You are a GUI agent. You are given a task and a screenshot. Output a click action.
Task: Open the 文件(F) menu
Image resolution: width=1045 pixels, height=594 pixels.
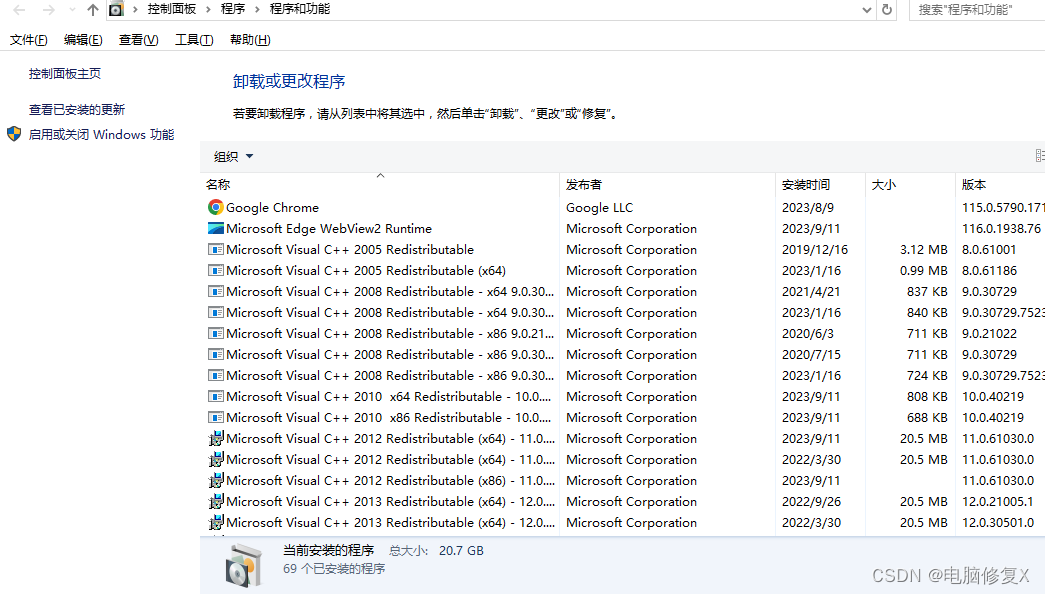tap(29, 40)
